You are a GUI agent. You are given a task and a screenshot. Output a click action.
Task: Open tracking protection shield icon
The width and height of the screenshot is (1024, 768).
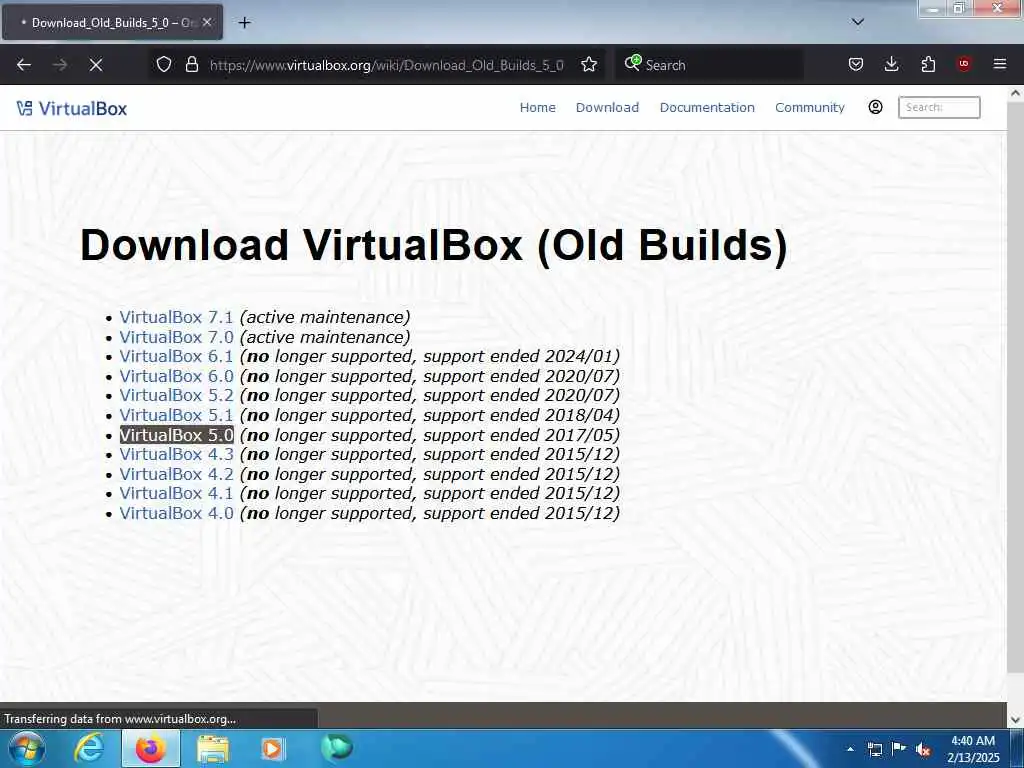pos(164,64)
